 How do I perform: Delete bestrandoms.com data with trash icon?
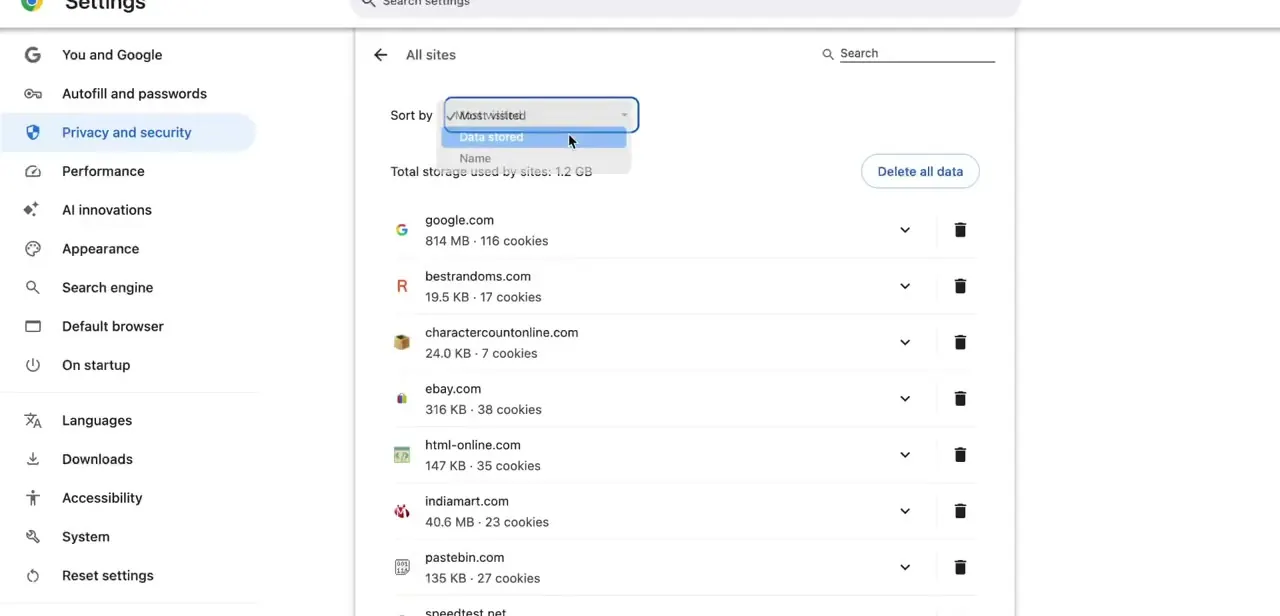pyautogui.click(x=960, y=286)
